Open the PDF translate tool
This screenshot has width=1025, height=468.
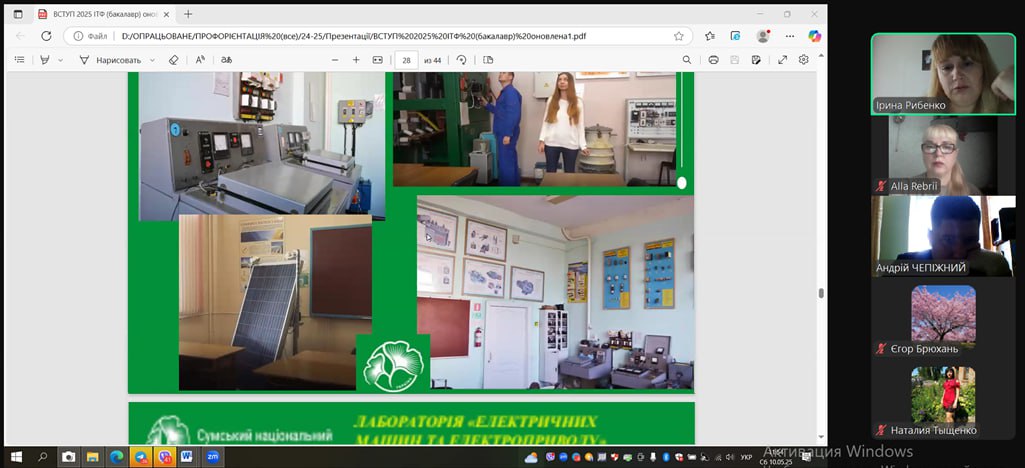[x=226, y=59]
